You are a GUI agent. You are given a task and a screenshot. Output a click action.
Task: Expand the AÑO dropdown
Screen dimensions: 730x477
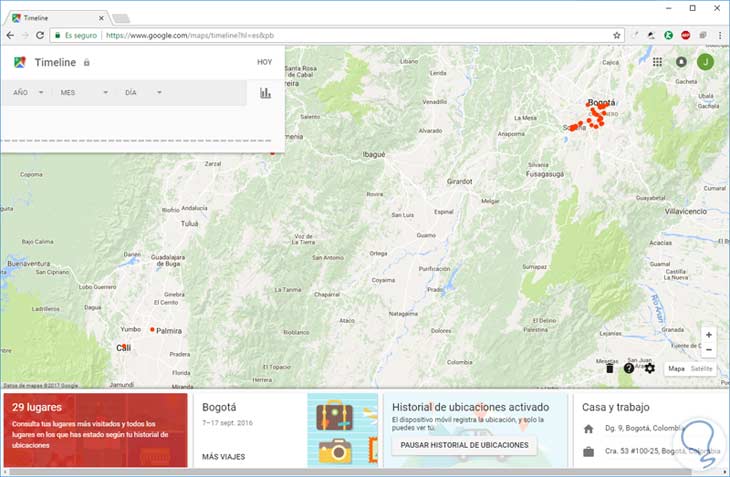(x=28, y=93)
